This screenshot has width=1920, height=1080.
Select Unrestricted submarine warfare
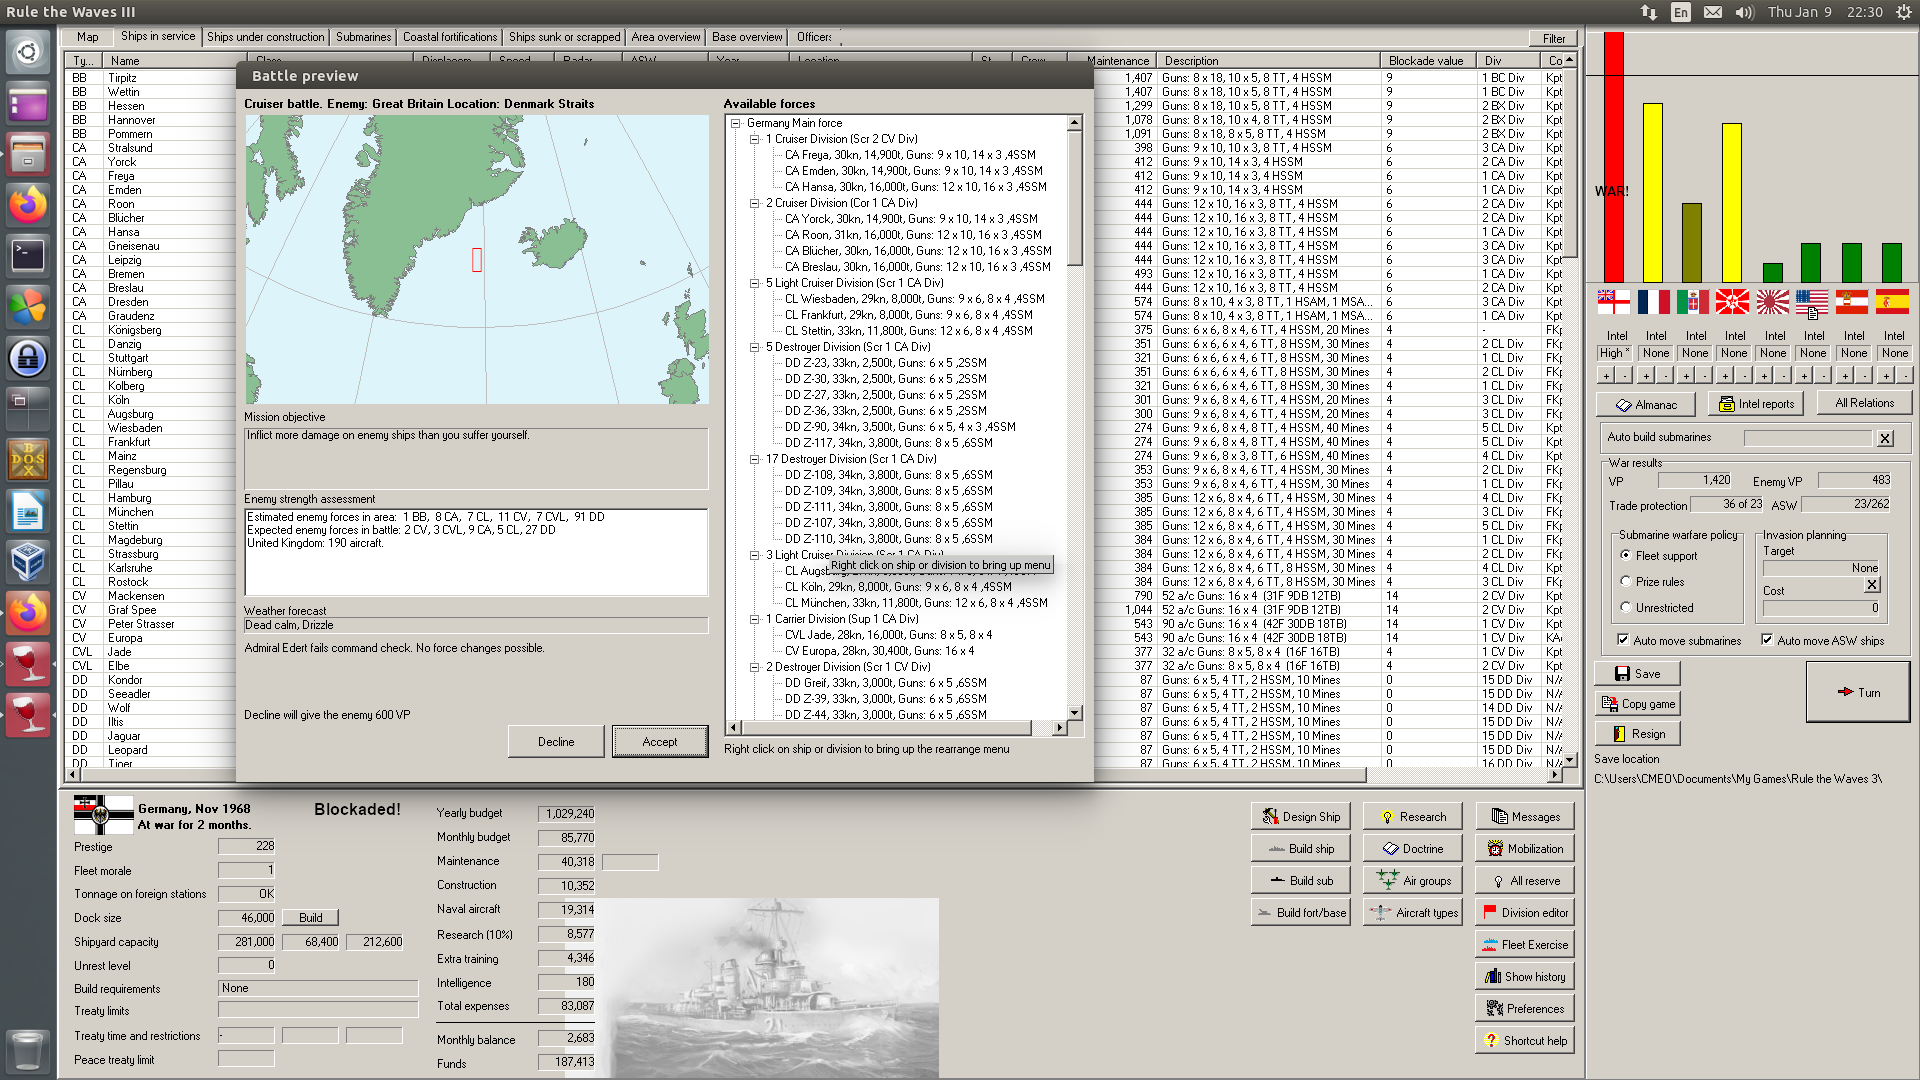[1626, 608]
